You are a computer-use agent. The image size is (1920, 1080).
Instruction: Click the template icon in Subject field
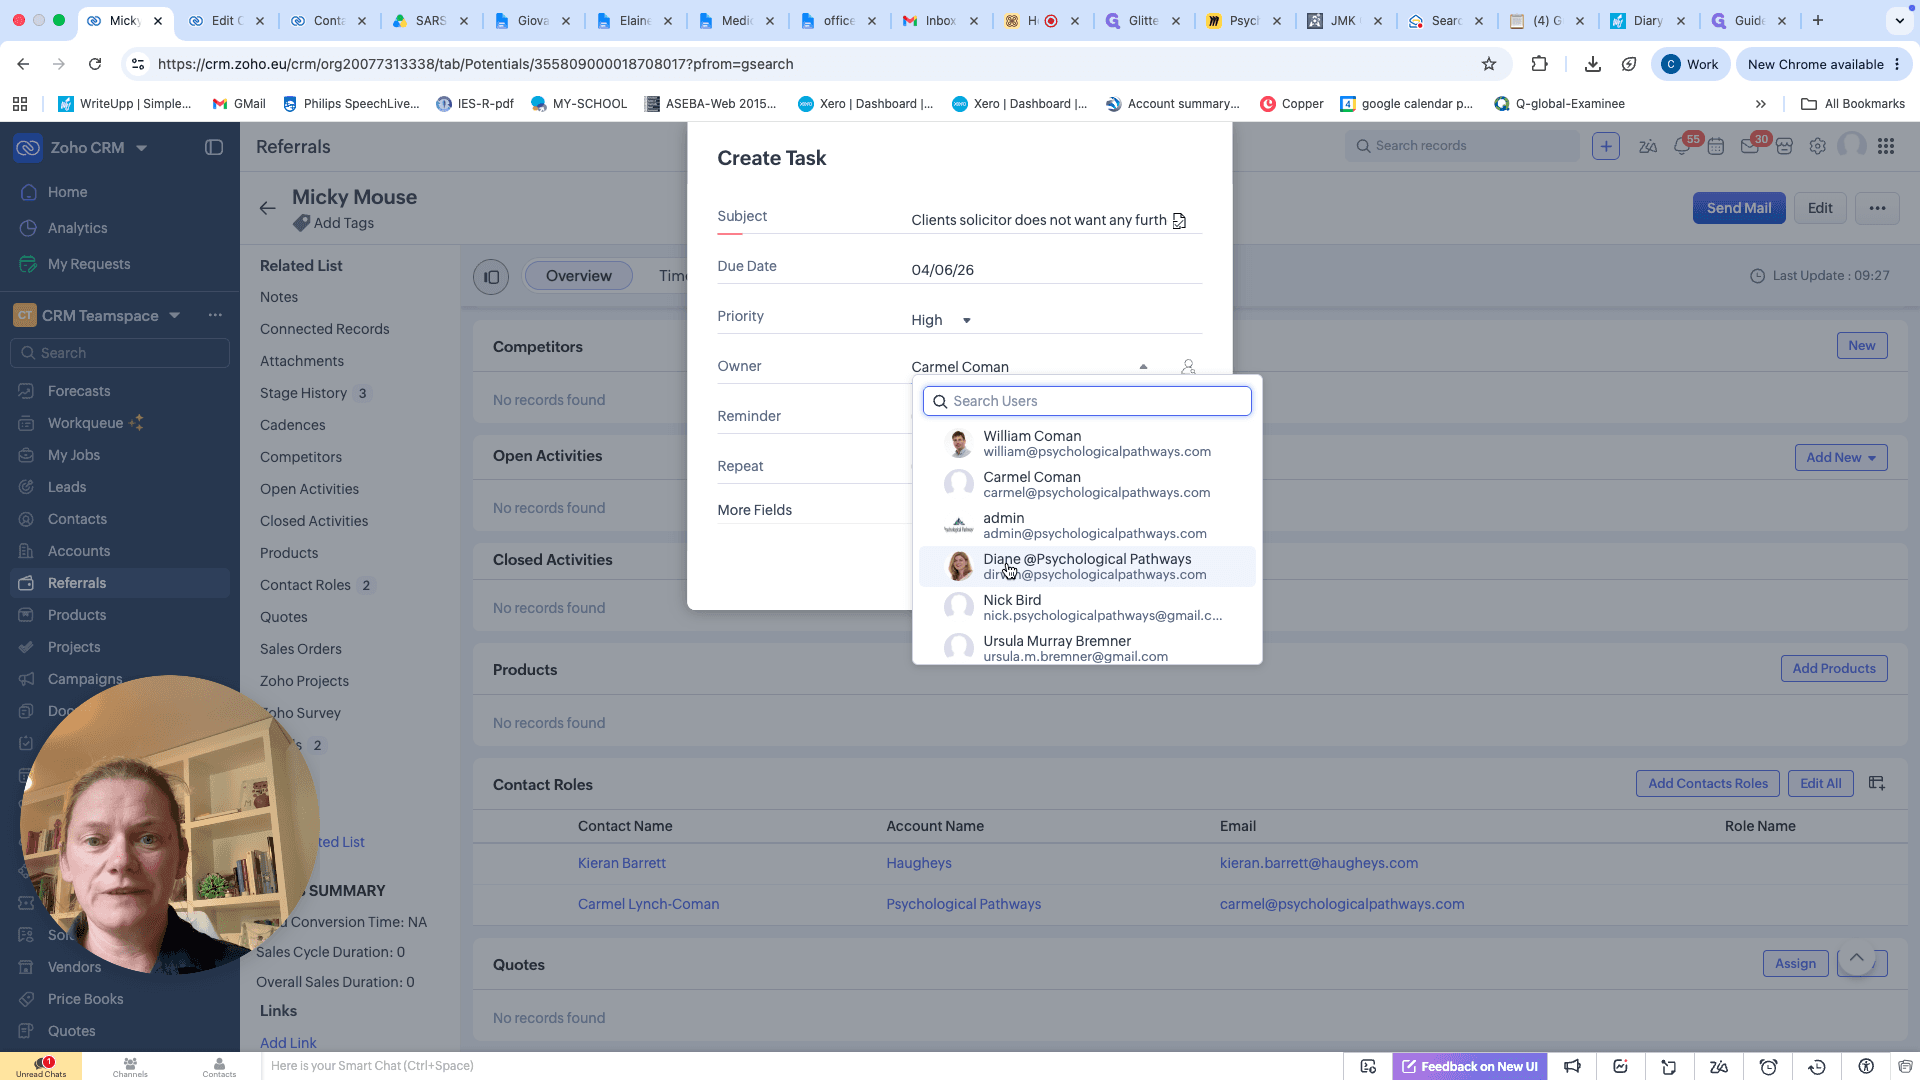[x=1179, y=221]
